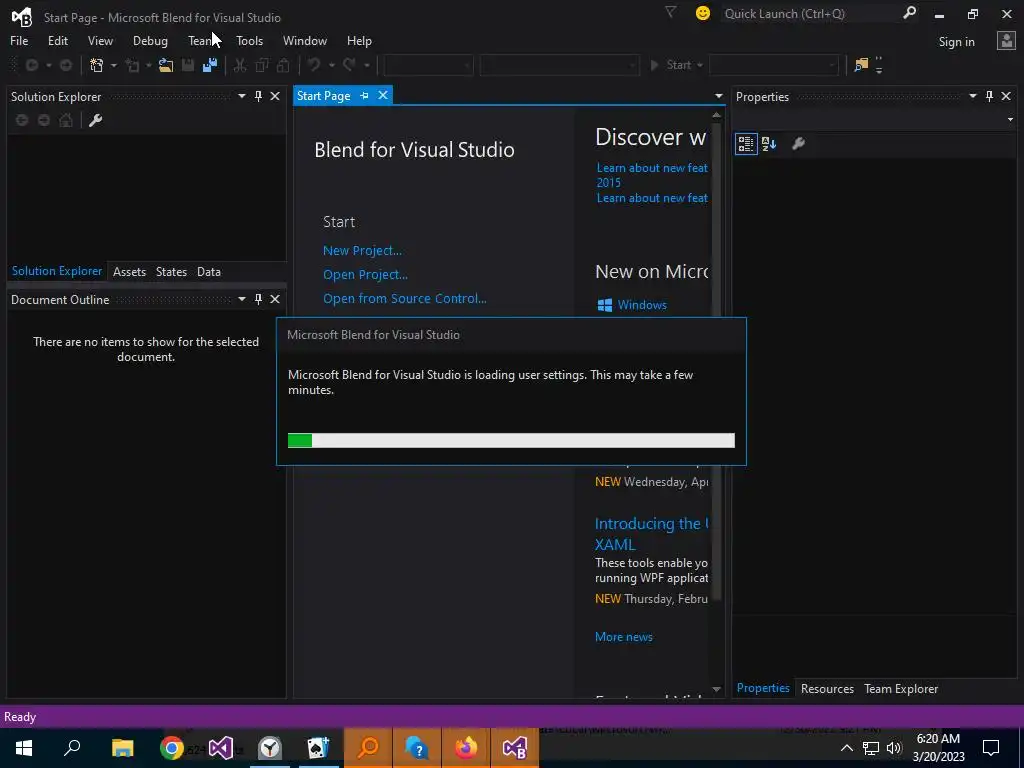
Task: Click the Navigate Forward toolbar icon
Action: [x=66, y=65]
